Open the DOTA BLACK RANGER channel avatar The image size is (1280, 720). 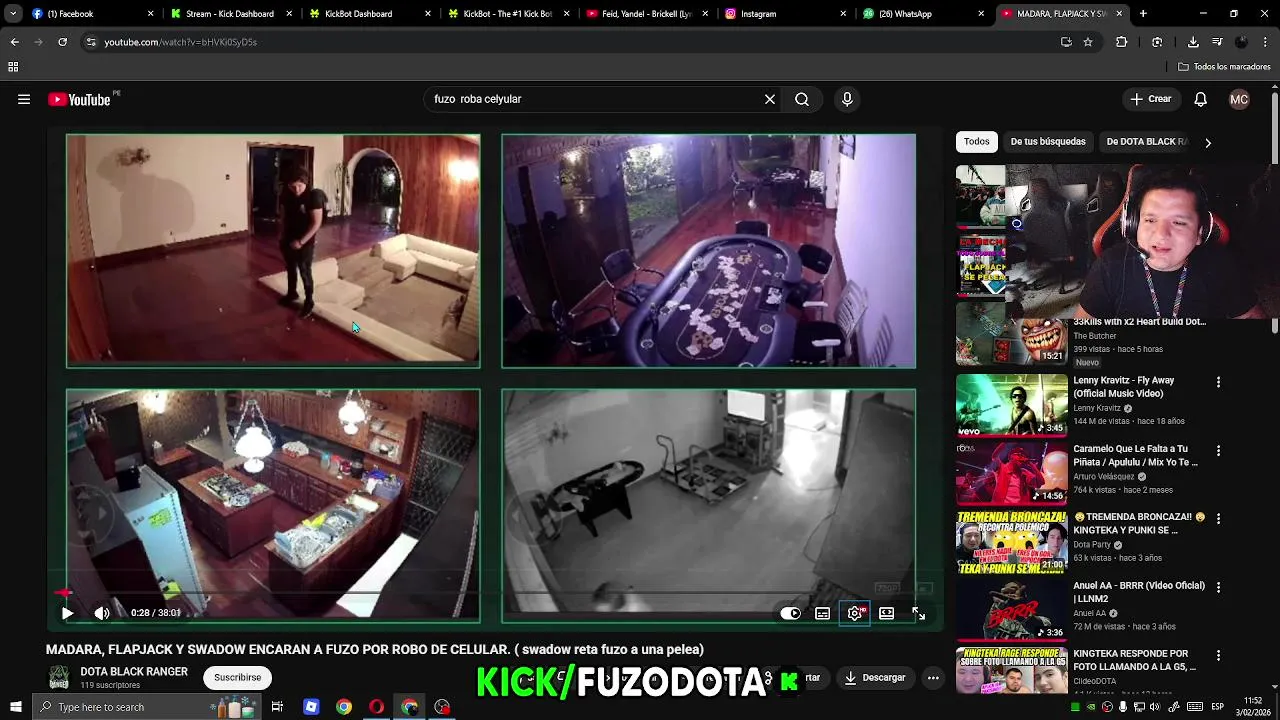pyautogui.click(x=59, y=677)
